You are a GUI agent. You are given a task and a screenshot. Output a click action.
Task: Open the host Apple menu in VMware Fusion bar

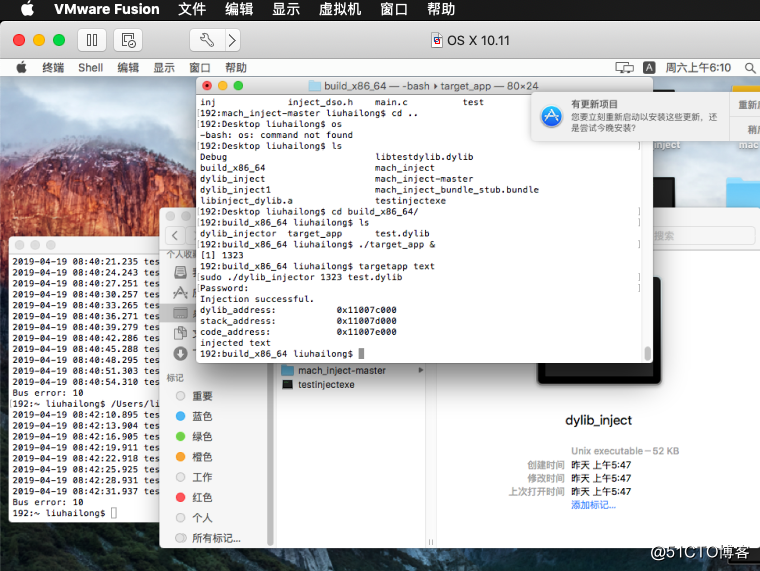(x=27, y=9)
